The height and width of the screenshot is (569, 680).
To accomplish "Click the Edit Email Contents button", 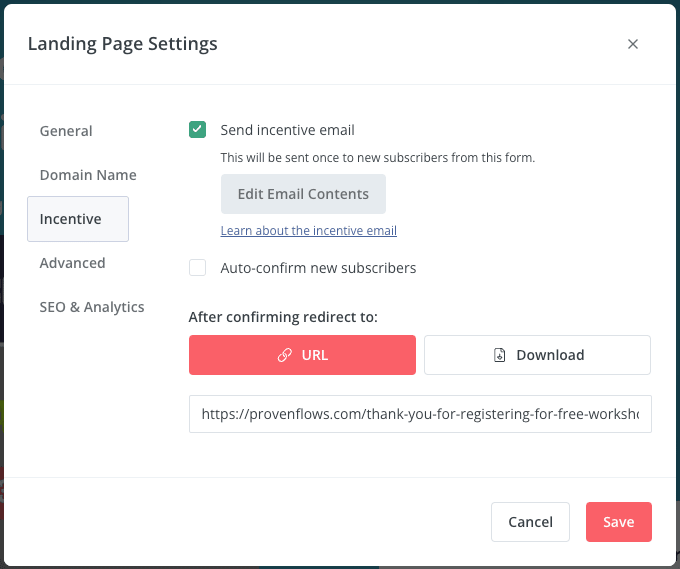I will click(x=303, y=194).
